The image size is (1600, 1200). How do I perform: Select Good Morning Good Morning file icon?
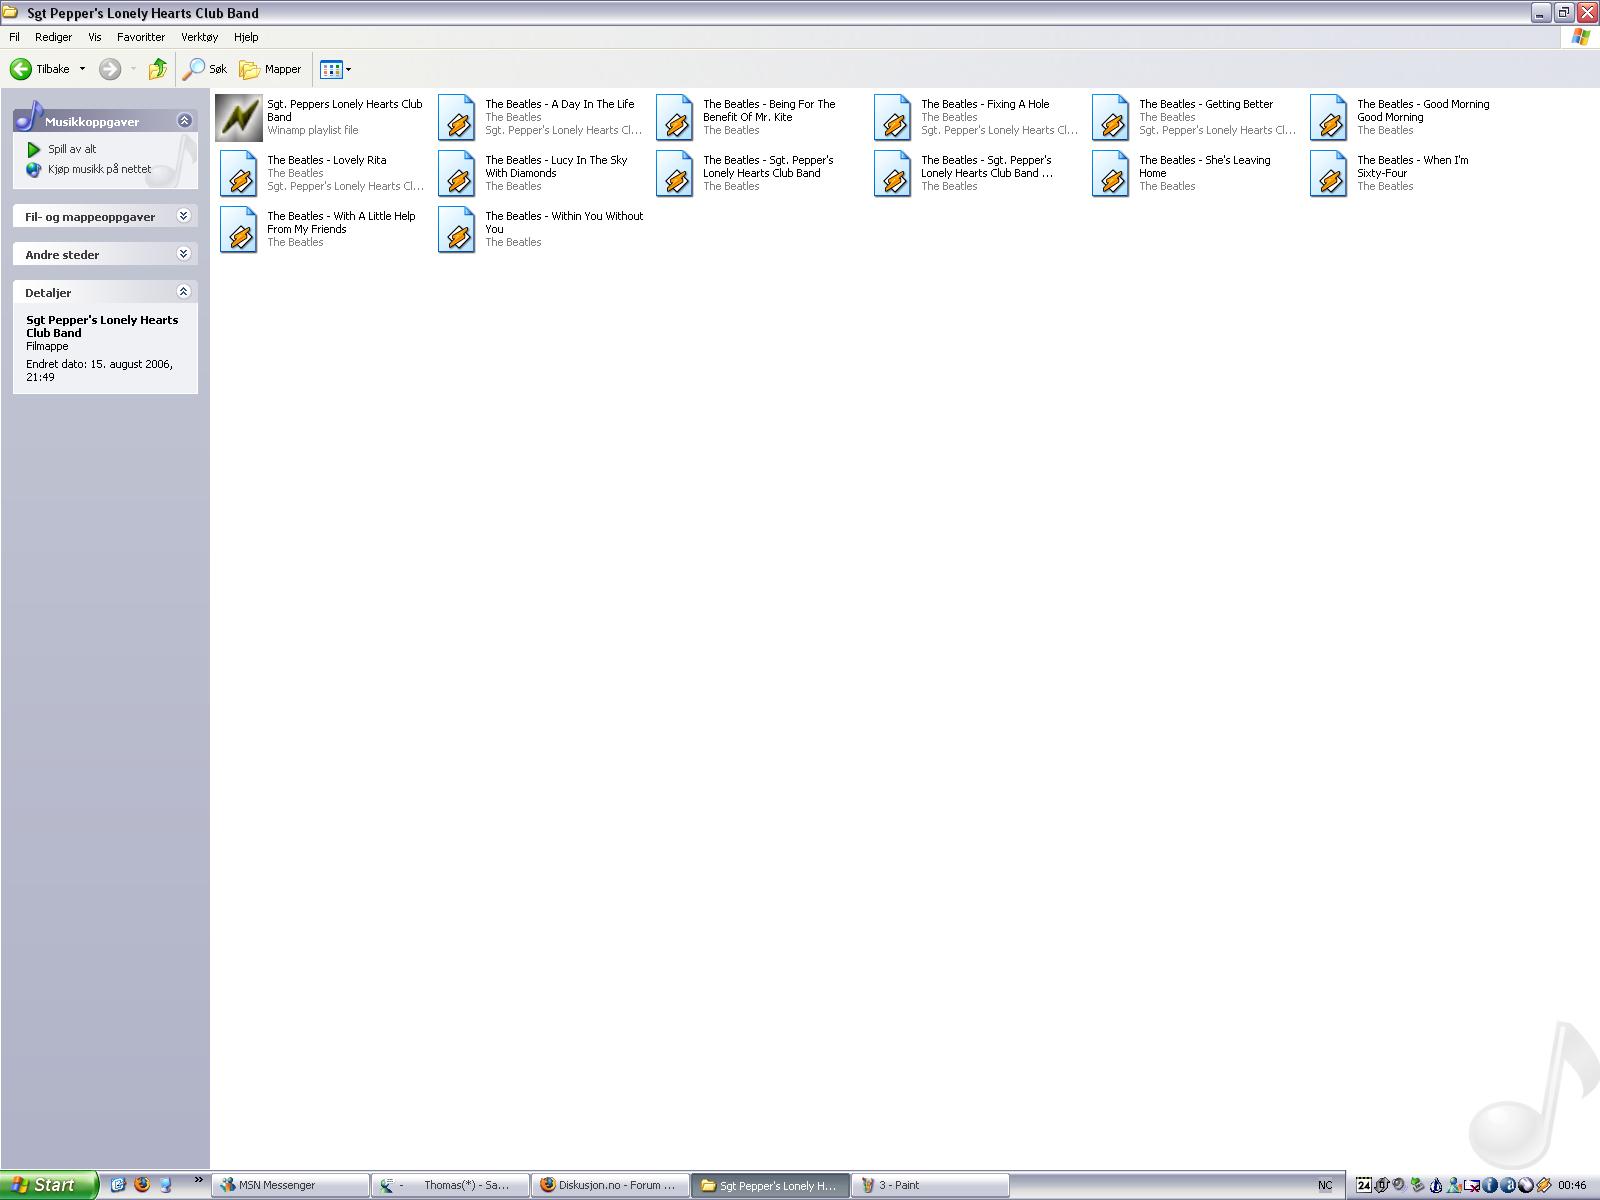tap(1329, 118)
